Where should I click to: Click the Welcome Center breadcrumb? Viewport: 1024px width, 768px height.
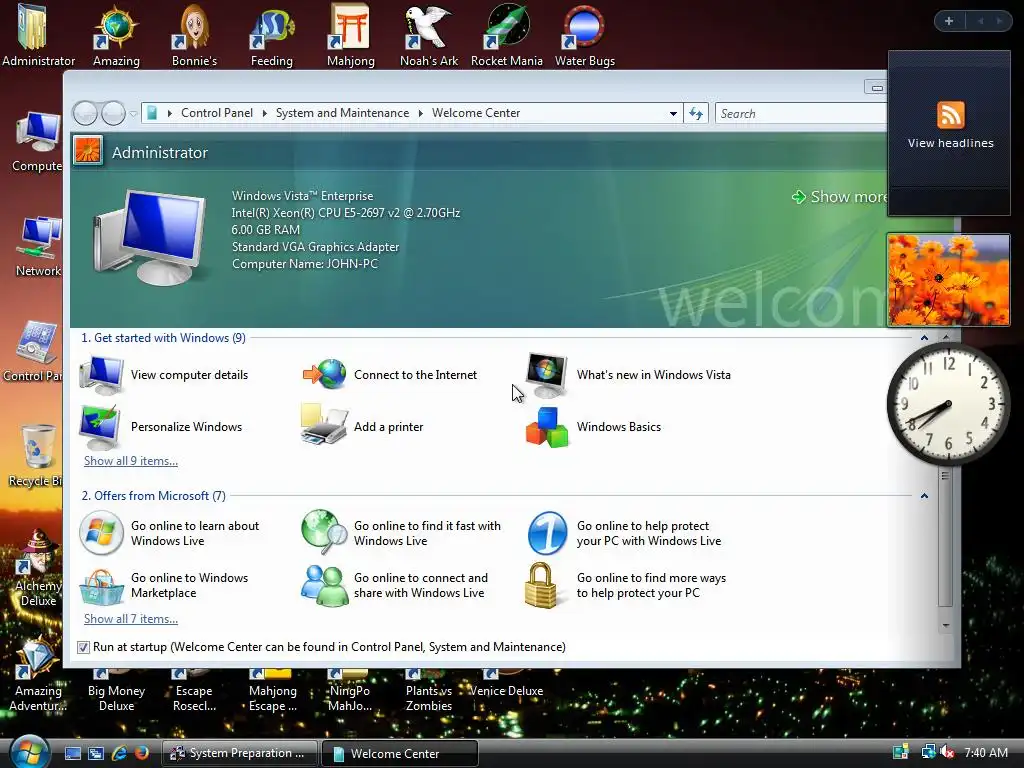(x=475, y=113)
